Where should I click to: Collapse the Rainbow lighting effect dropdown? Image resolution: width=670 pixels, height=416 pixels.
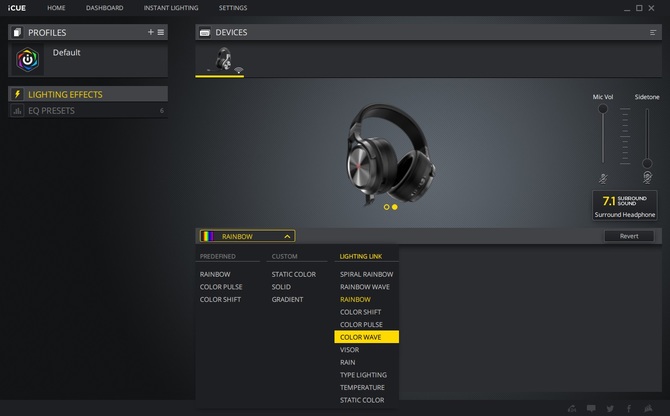pyautogui.click(x=288, y=236)
